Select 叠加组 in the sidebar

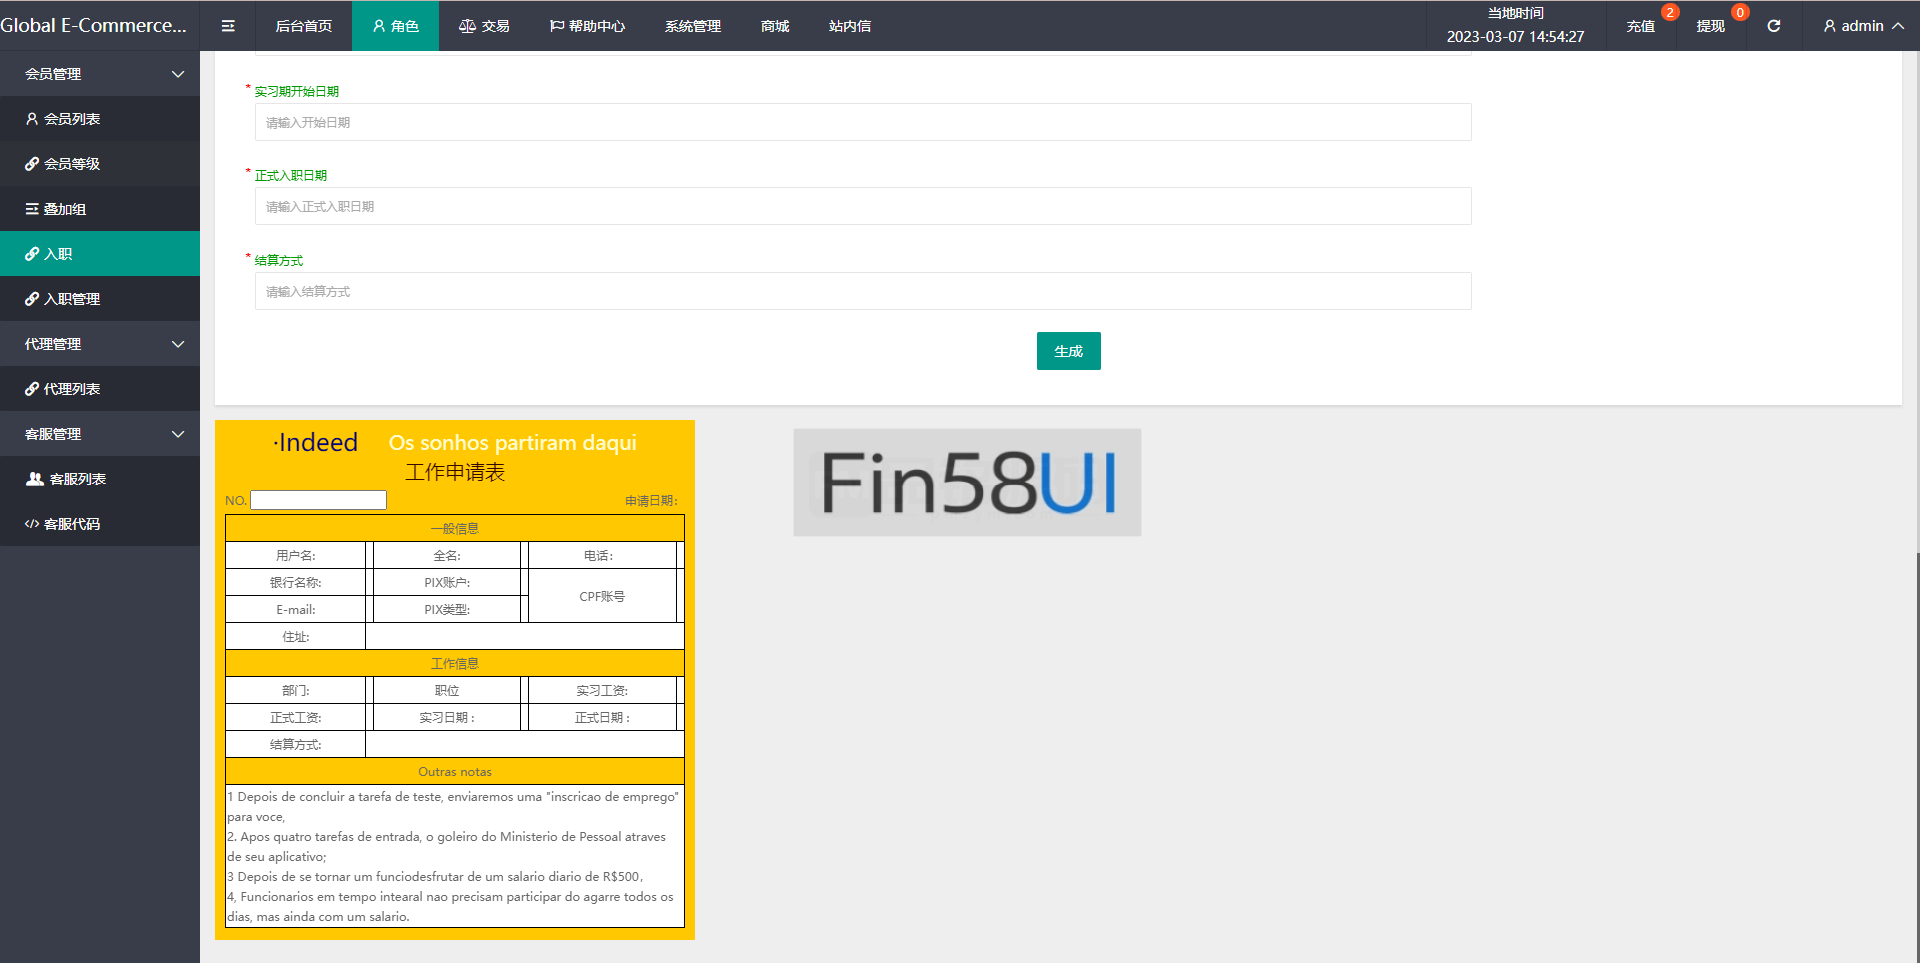coord(64,209)
